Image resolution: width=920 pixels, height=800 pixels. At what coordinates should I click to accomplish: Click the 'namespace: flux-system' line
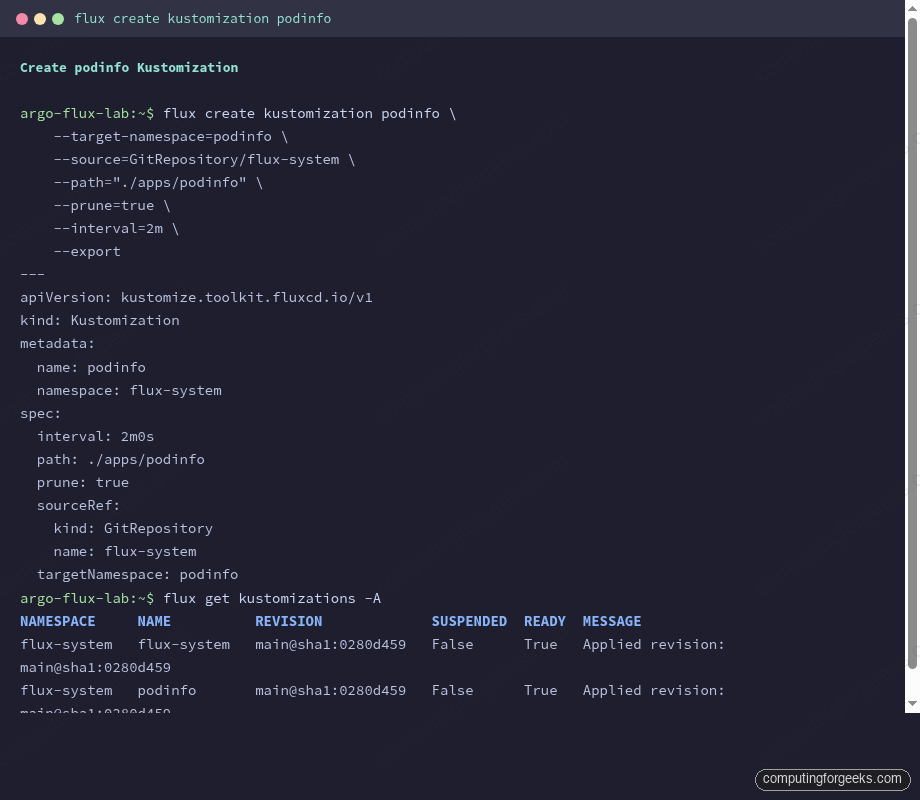(x=129, y=390)
